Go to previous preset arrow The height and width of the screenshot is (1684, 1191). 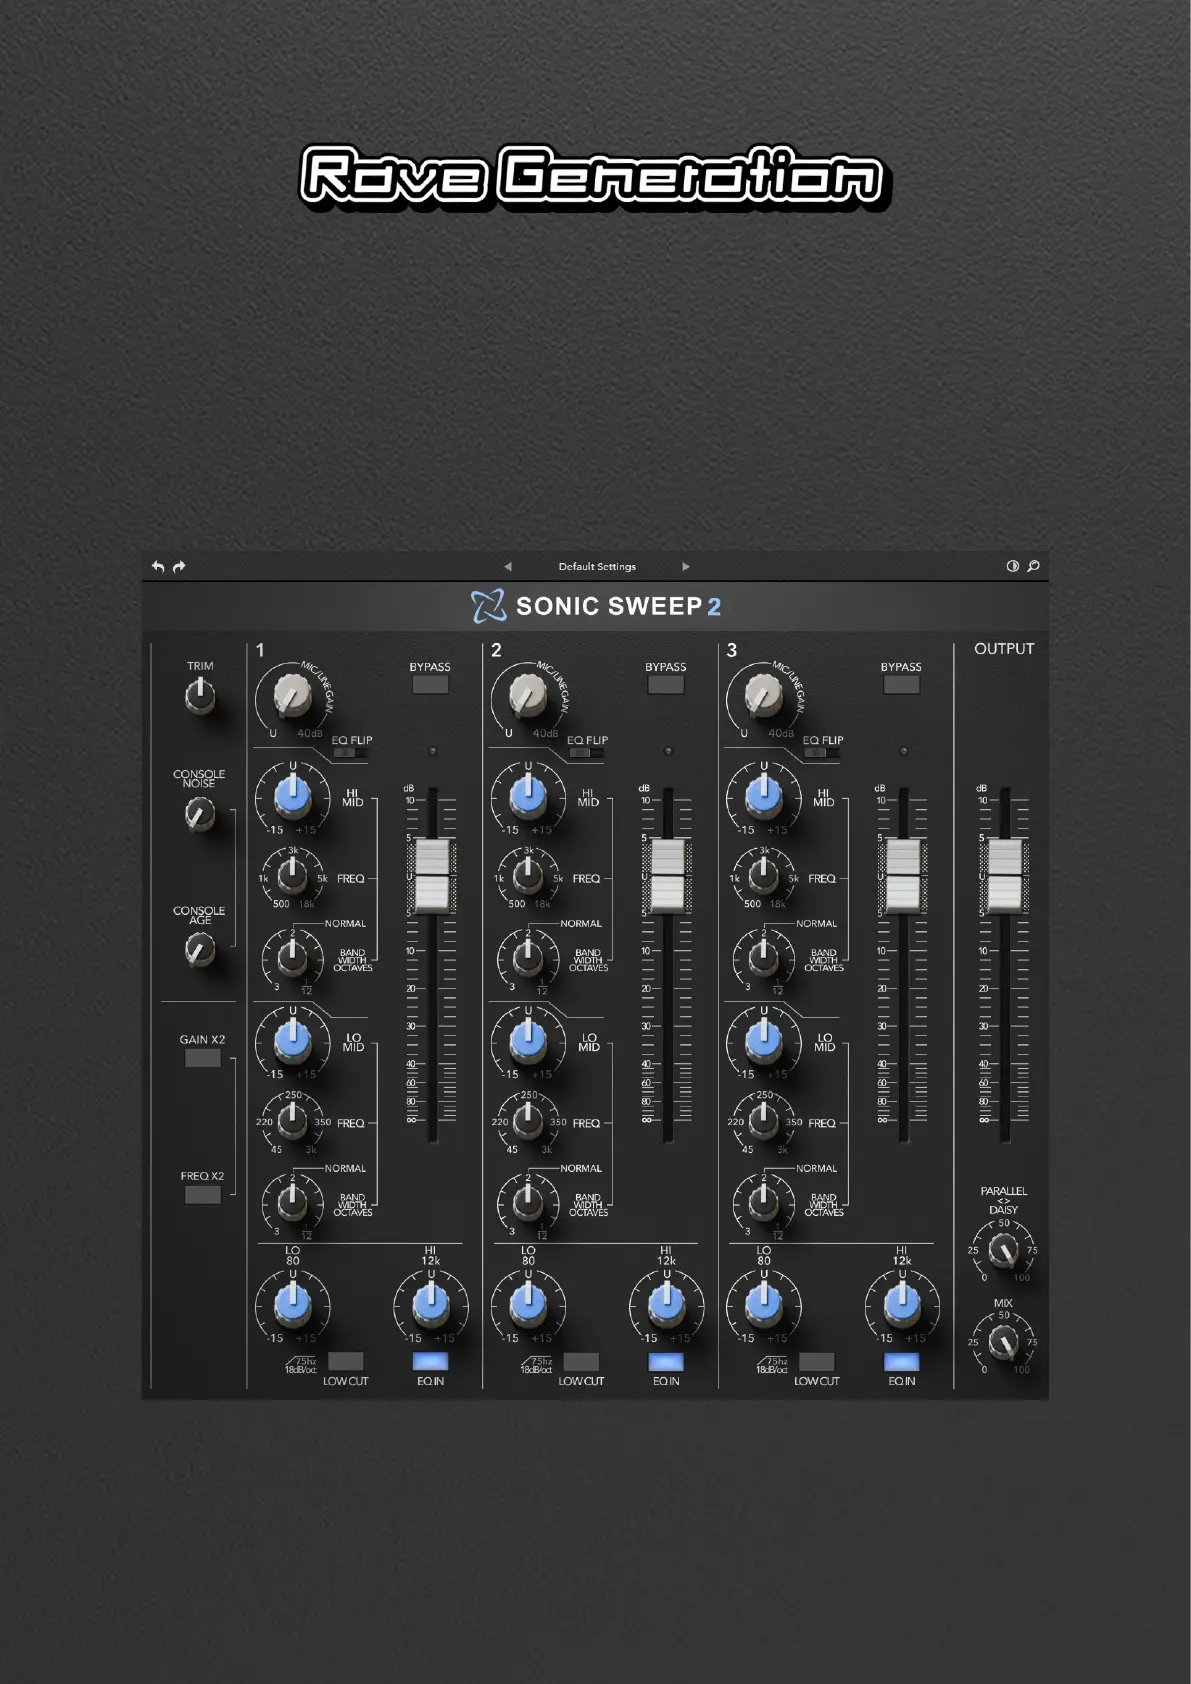click(x=508, y=567)
